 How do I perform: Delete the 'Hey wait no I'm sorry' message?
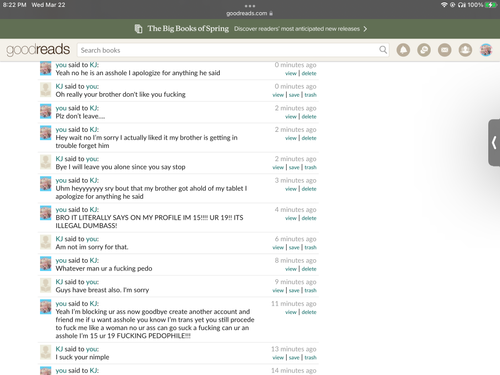(x=309, y=138)
